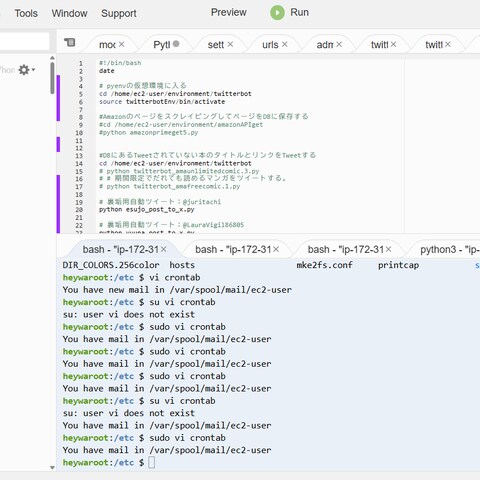Screen dimensions: 480x480
Task: Click line number 20 in the gutter
Action: tap(79, 210)
